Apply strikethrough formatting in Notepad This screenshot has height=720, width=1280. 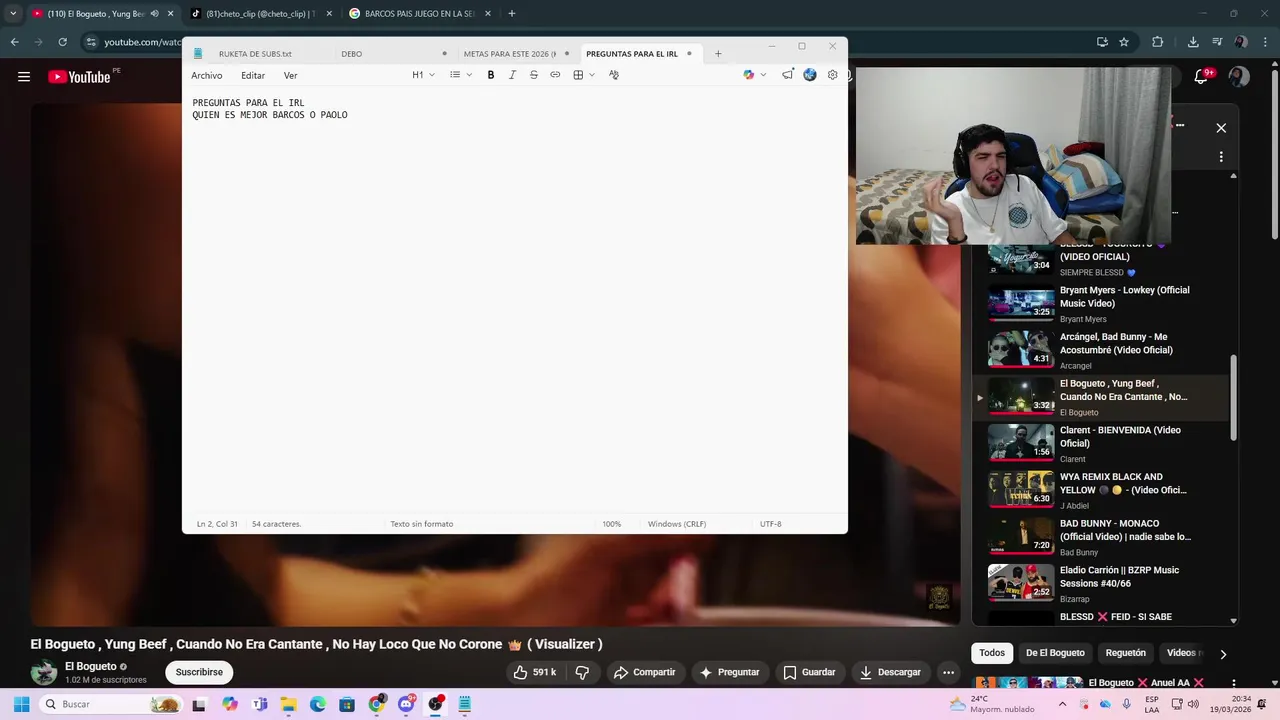tap(533, 75)
